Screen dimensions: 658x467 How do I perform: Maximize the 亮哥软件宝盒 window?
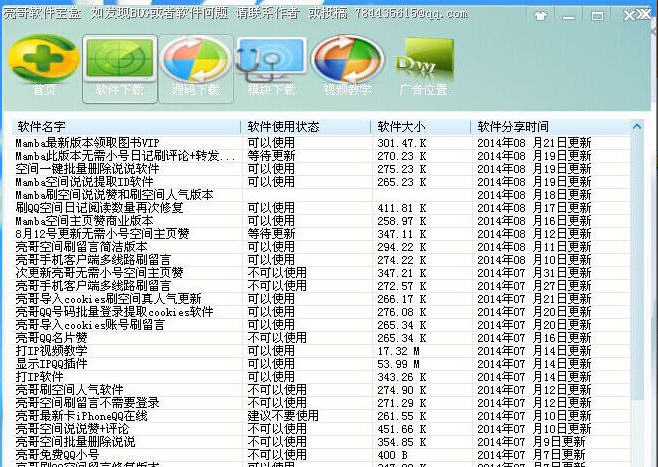click(597, 16)
